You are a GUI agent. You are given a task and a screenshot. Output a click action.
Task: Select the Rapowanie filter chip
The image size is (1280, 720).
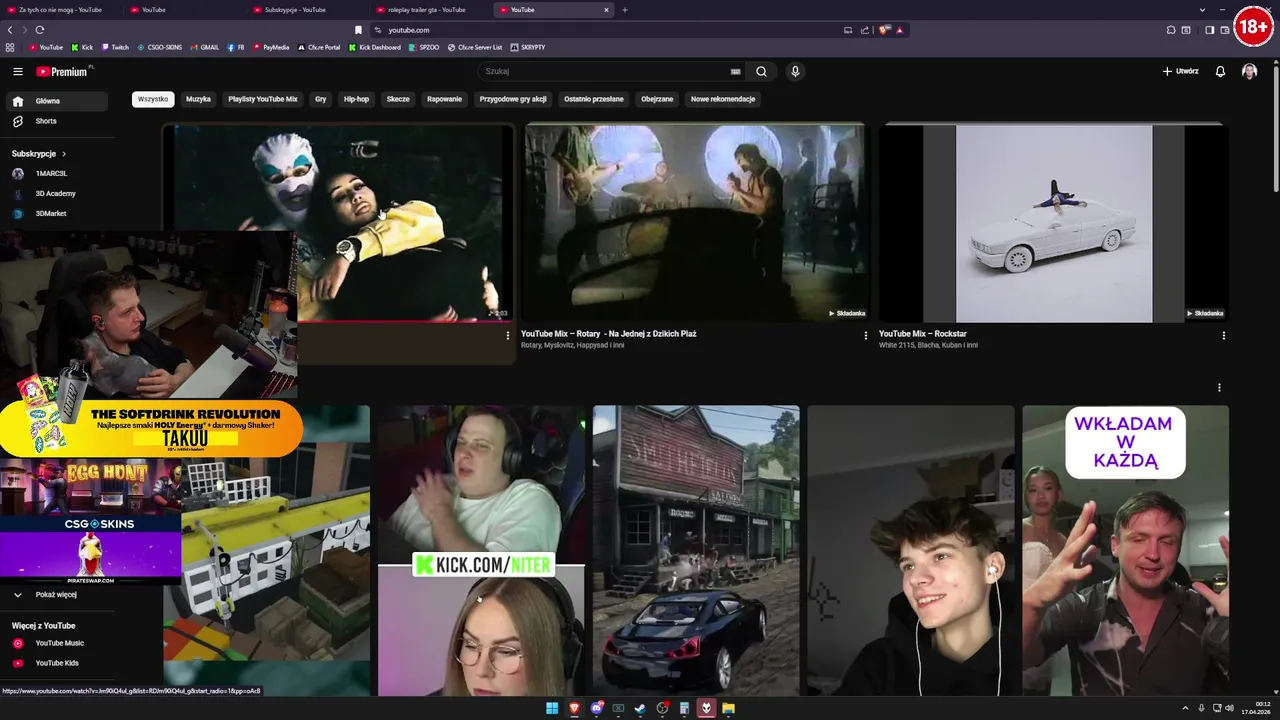(444, 99)
